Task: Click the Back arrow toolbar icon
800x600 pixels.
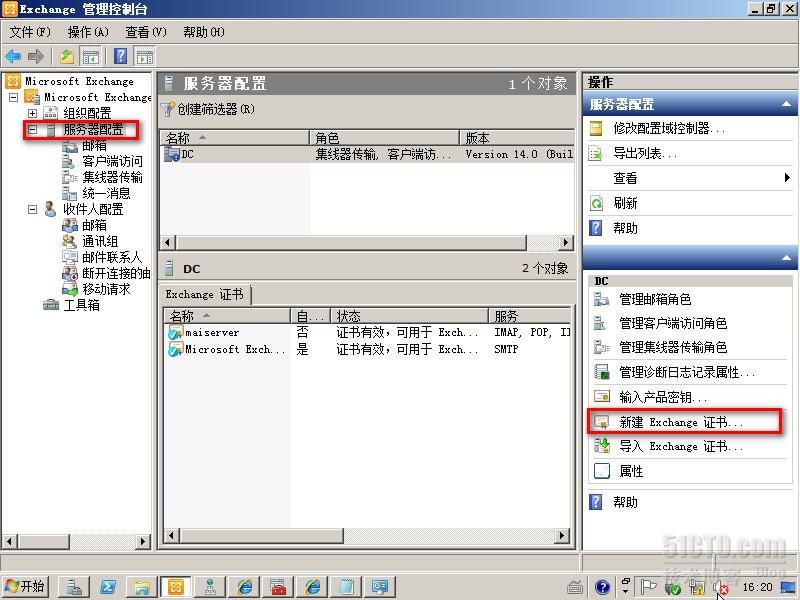Action: [13, 56]
